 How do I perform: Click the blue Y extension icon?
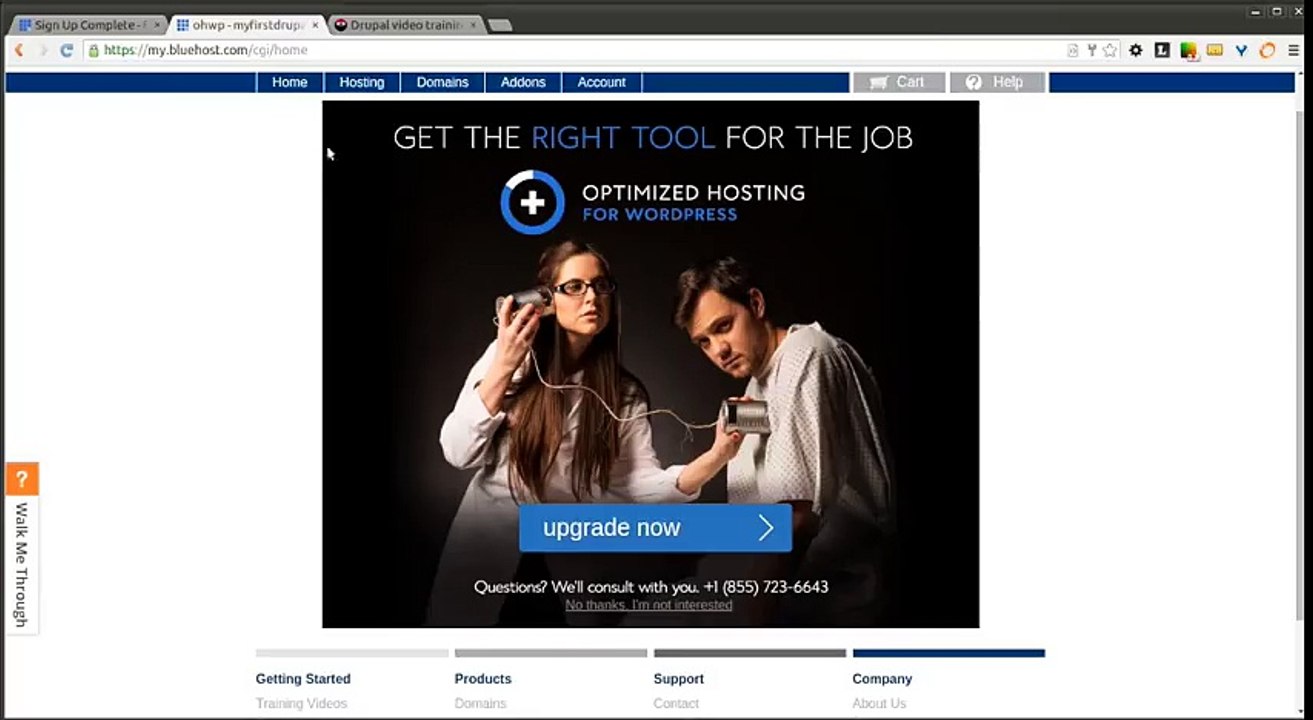(x=1241, y=50)
